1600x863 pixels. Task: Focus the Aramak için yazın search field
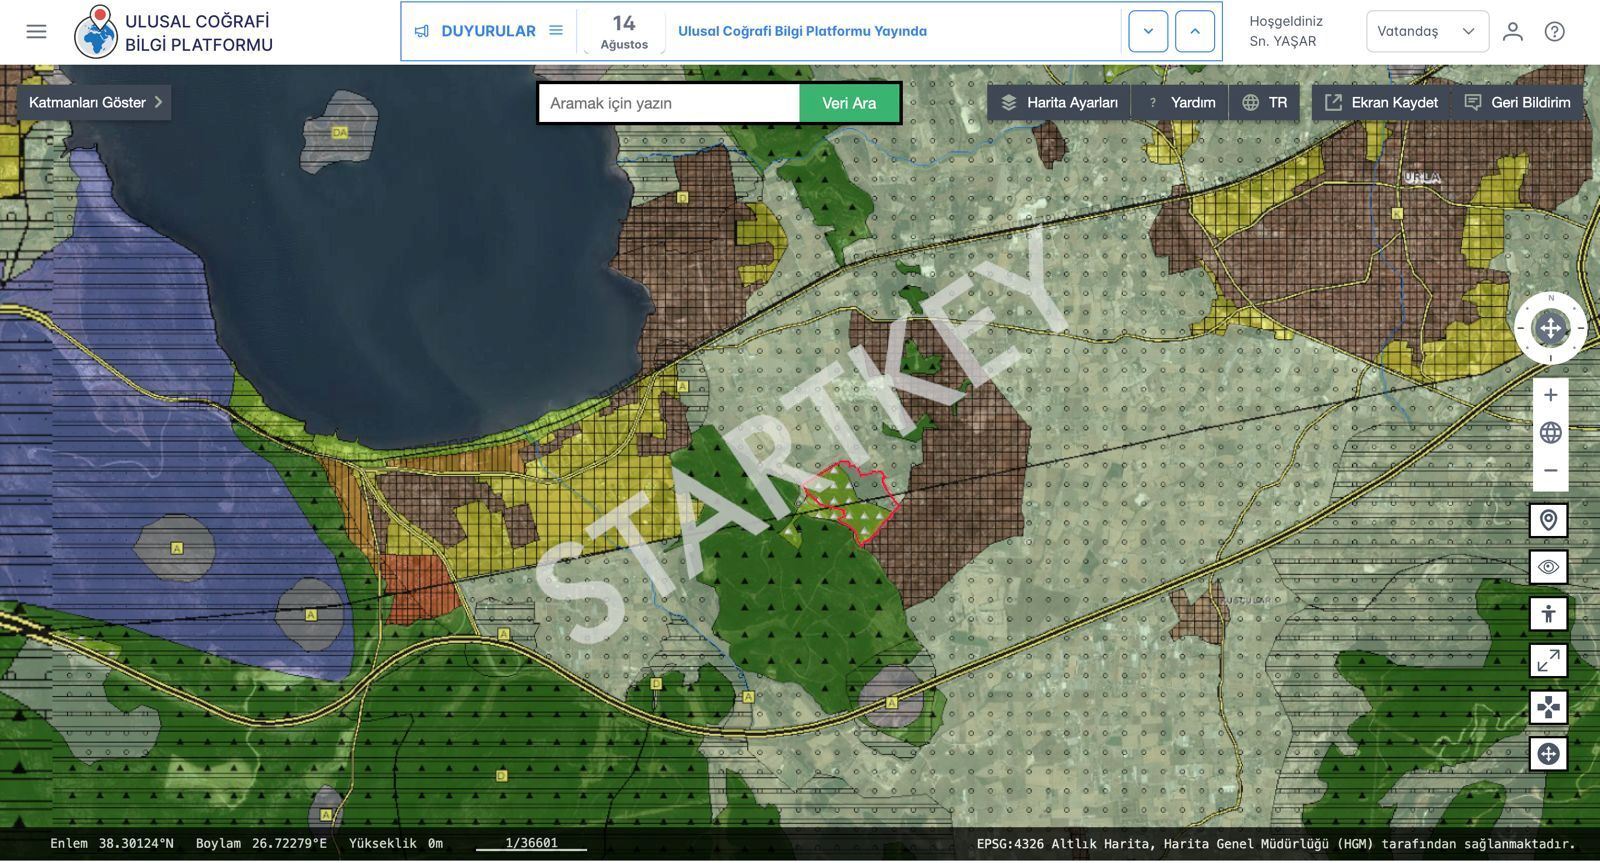pos(668,103)
